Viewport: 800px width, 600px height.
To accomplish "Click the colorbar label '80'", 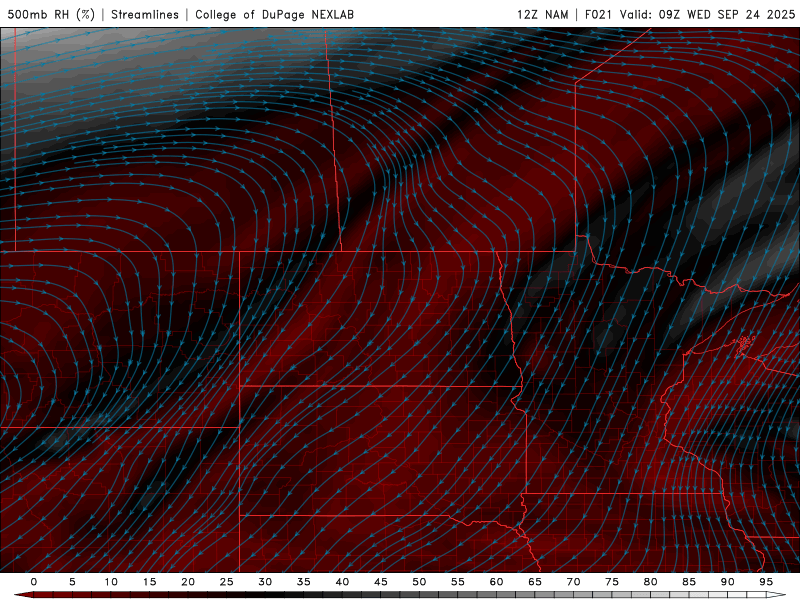I will click(x=650, y=582).
